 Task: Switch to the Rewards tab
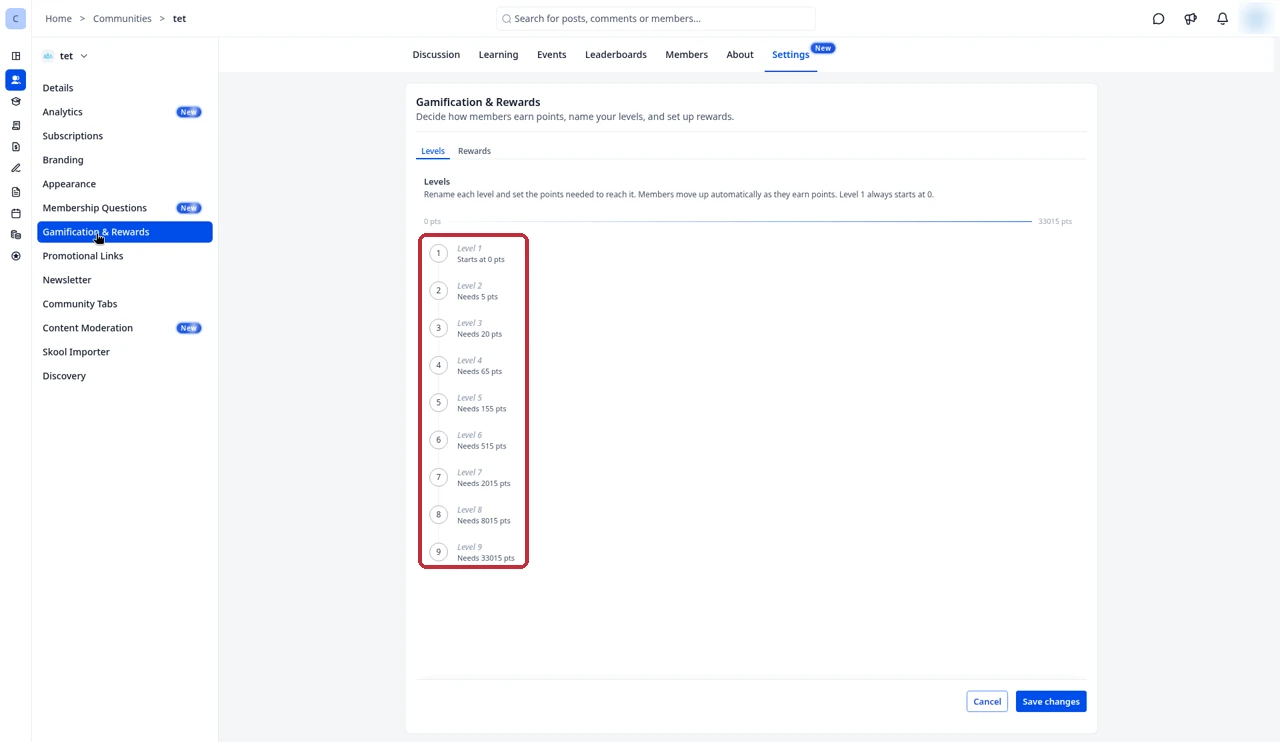(474, 151)
